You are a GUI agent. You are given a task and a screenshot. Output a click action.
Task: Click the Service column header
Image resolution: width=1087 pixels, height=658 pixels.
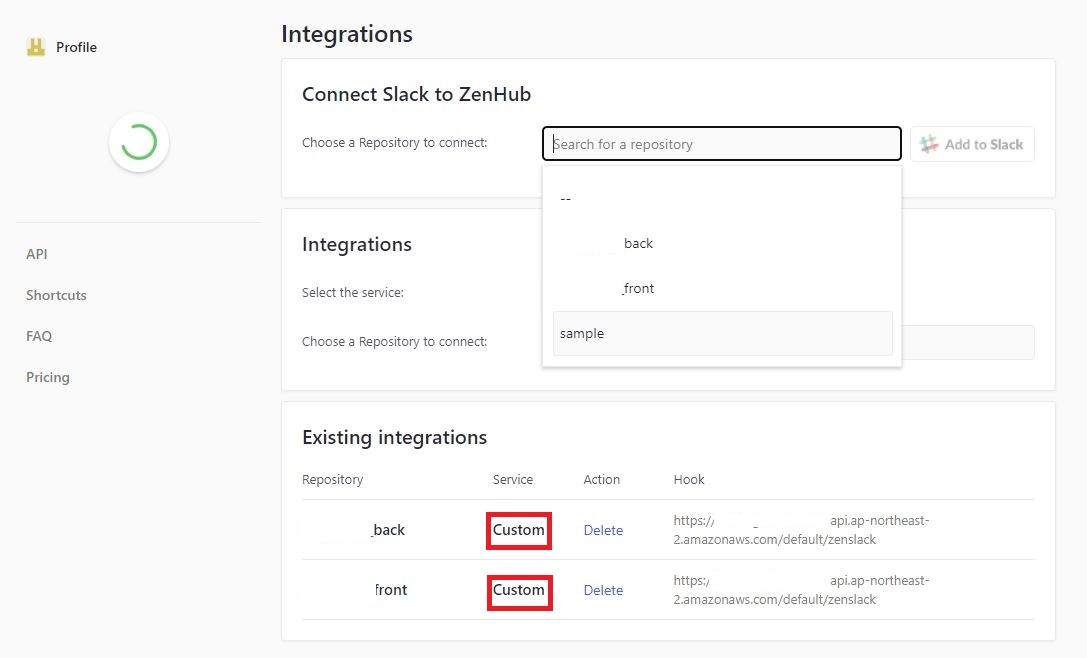point(513,480)
